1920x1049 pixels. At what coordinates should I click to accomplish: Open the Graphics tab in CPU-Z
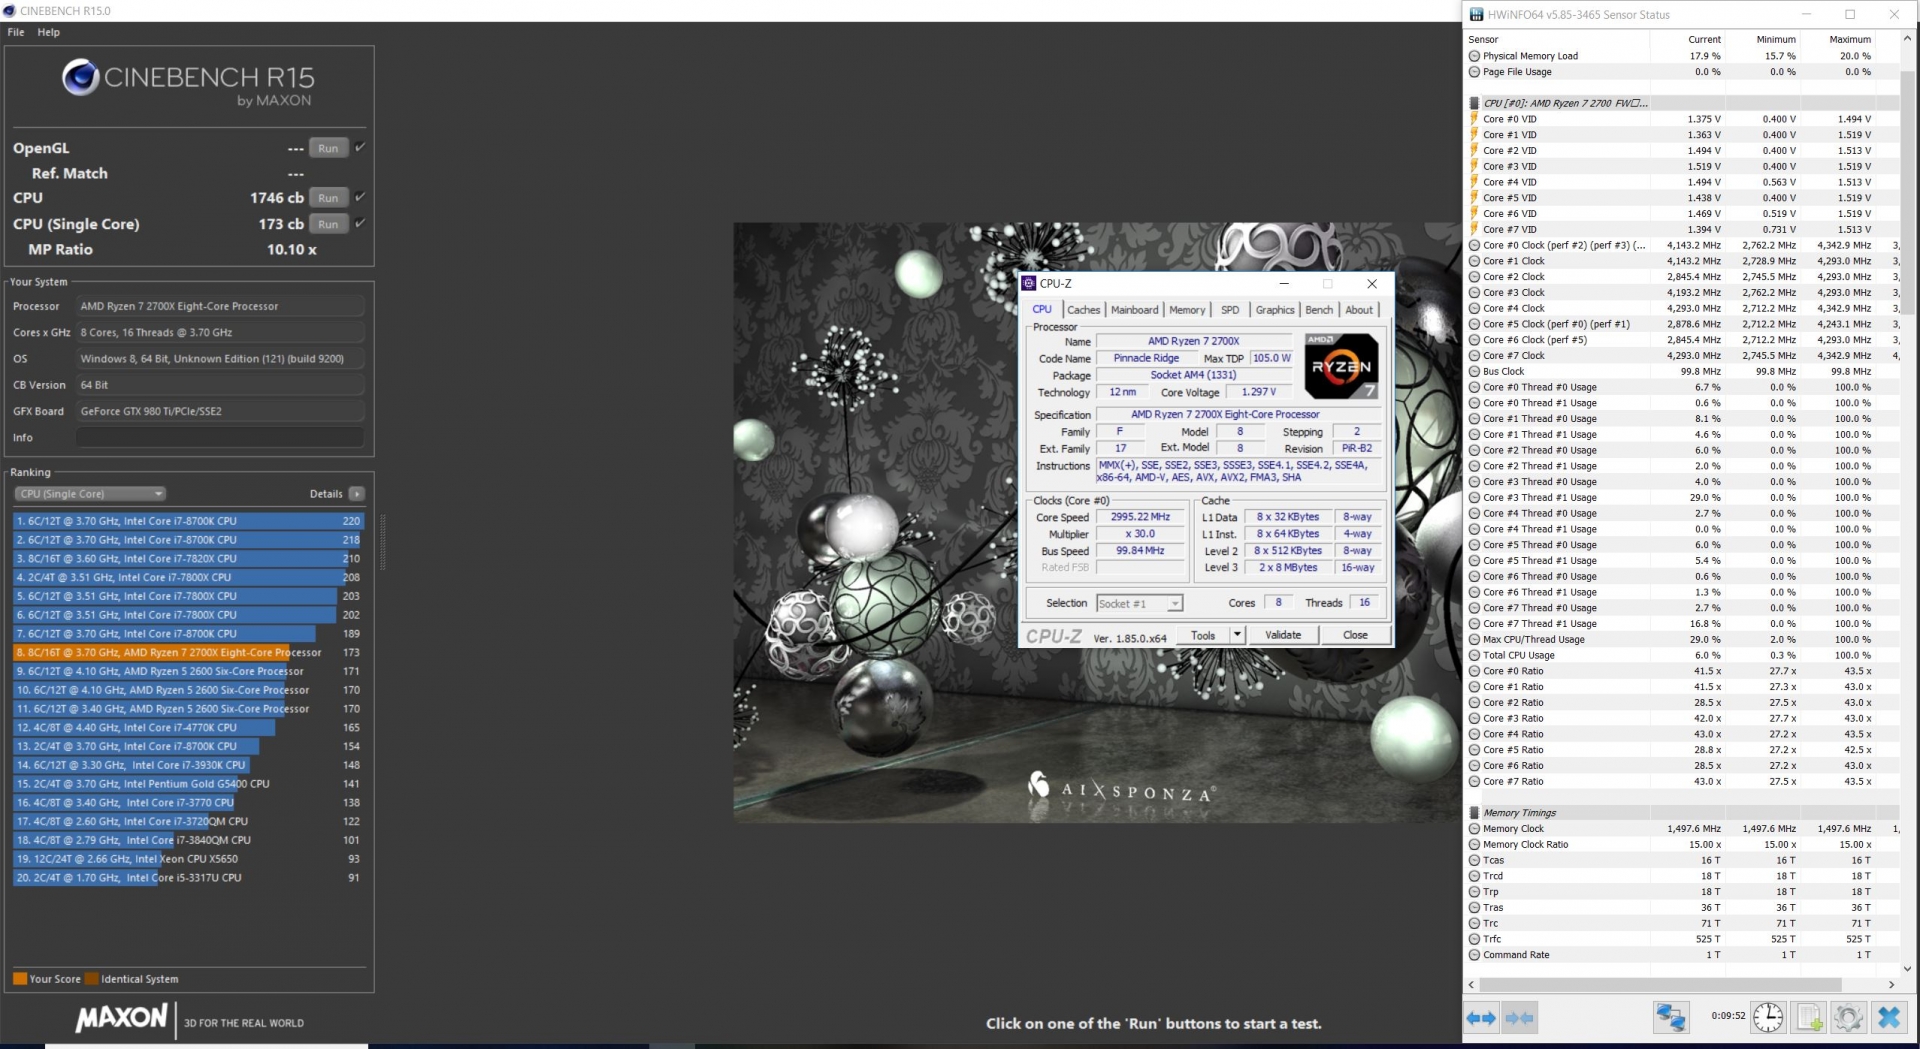tap(1275, 310)
